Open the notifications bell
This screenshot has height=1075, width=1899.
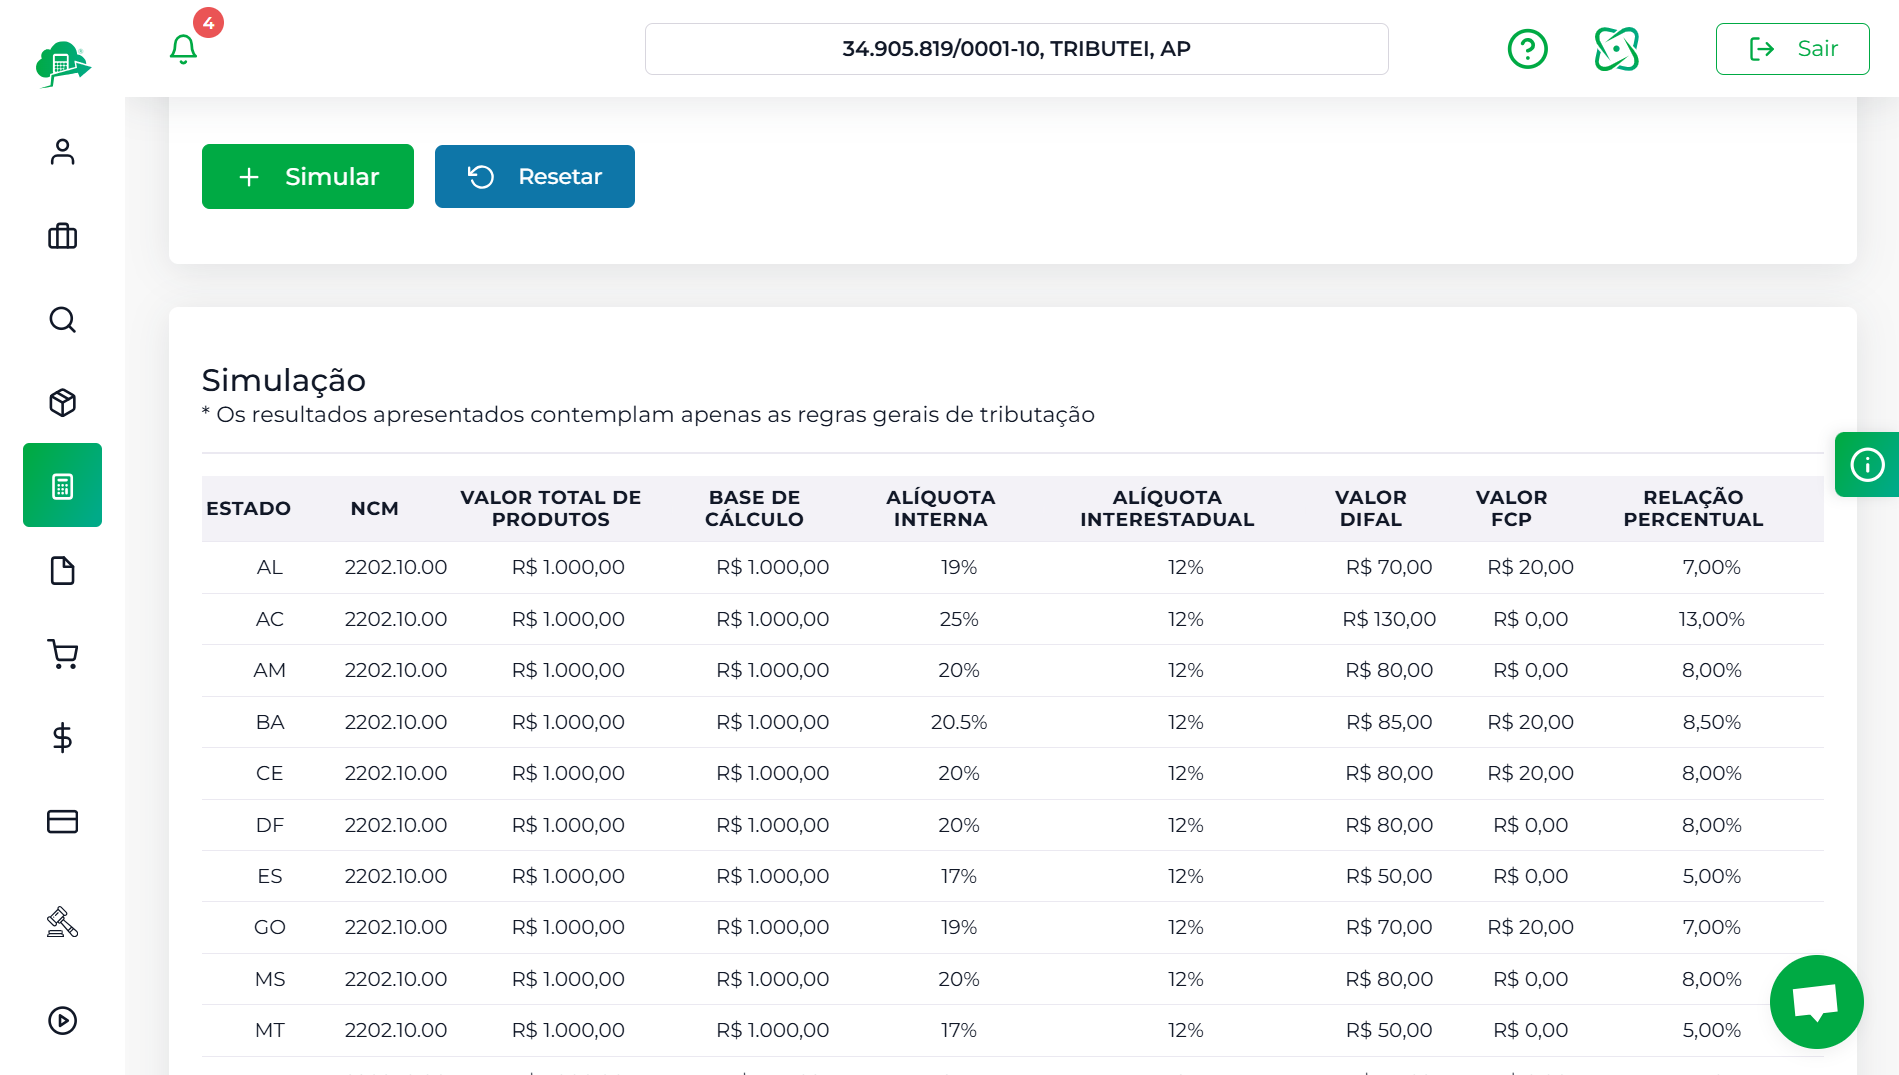(183, 49)
